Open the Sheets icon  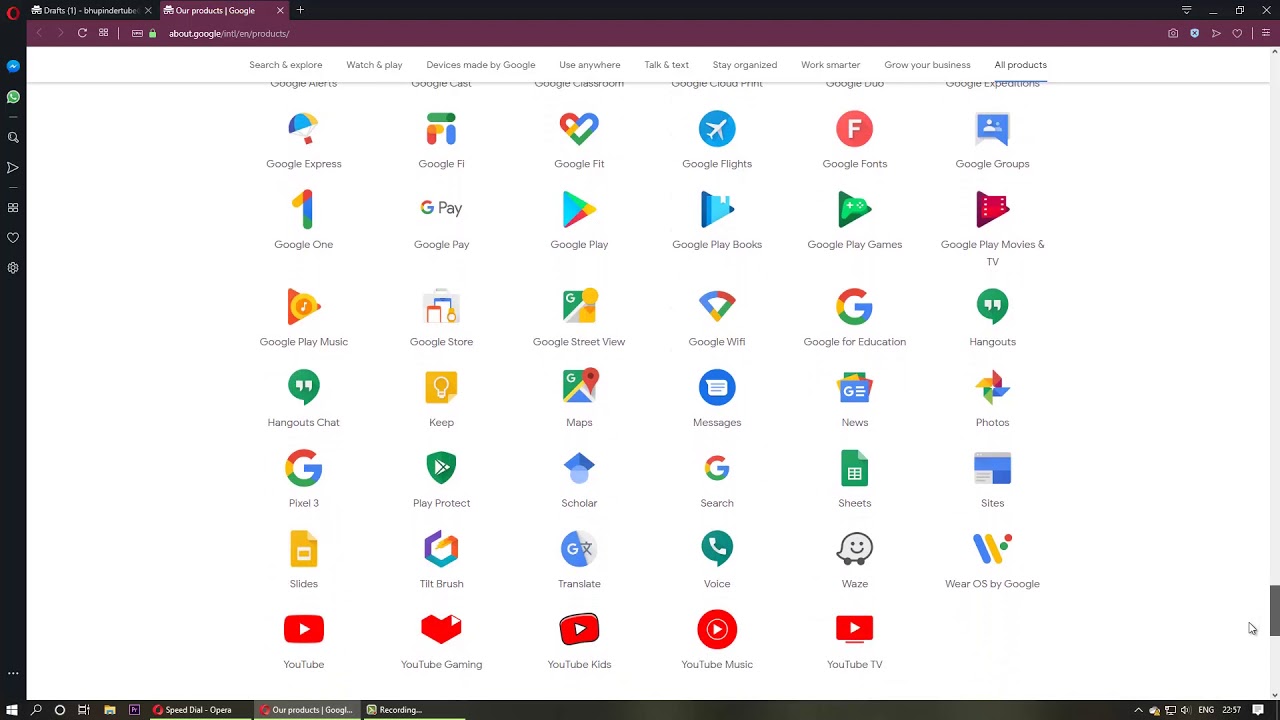(855, 468)
